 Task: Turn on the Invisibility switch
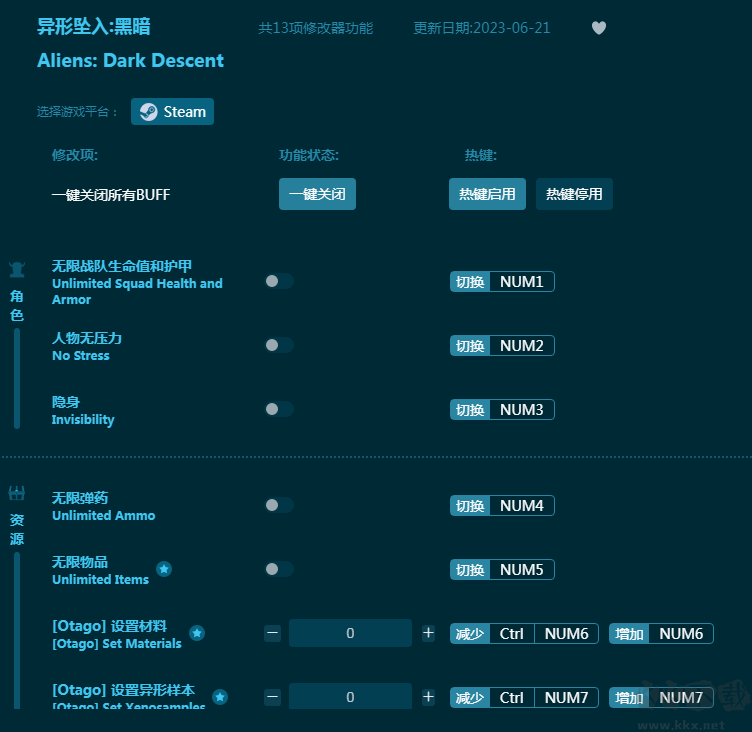[279, 409]
